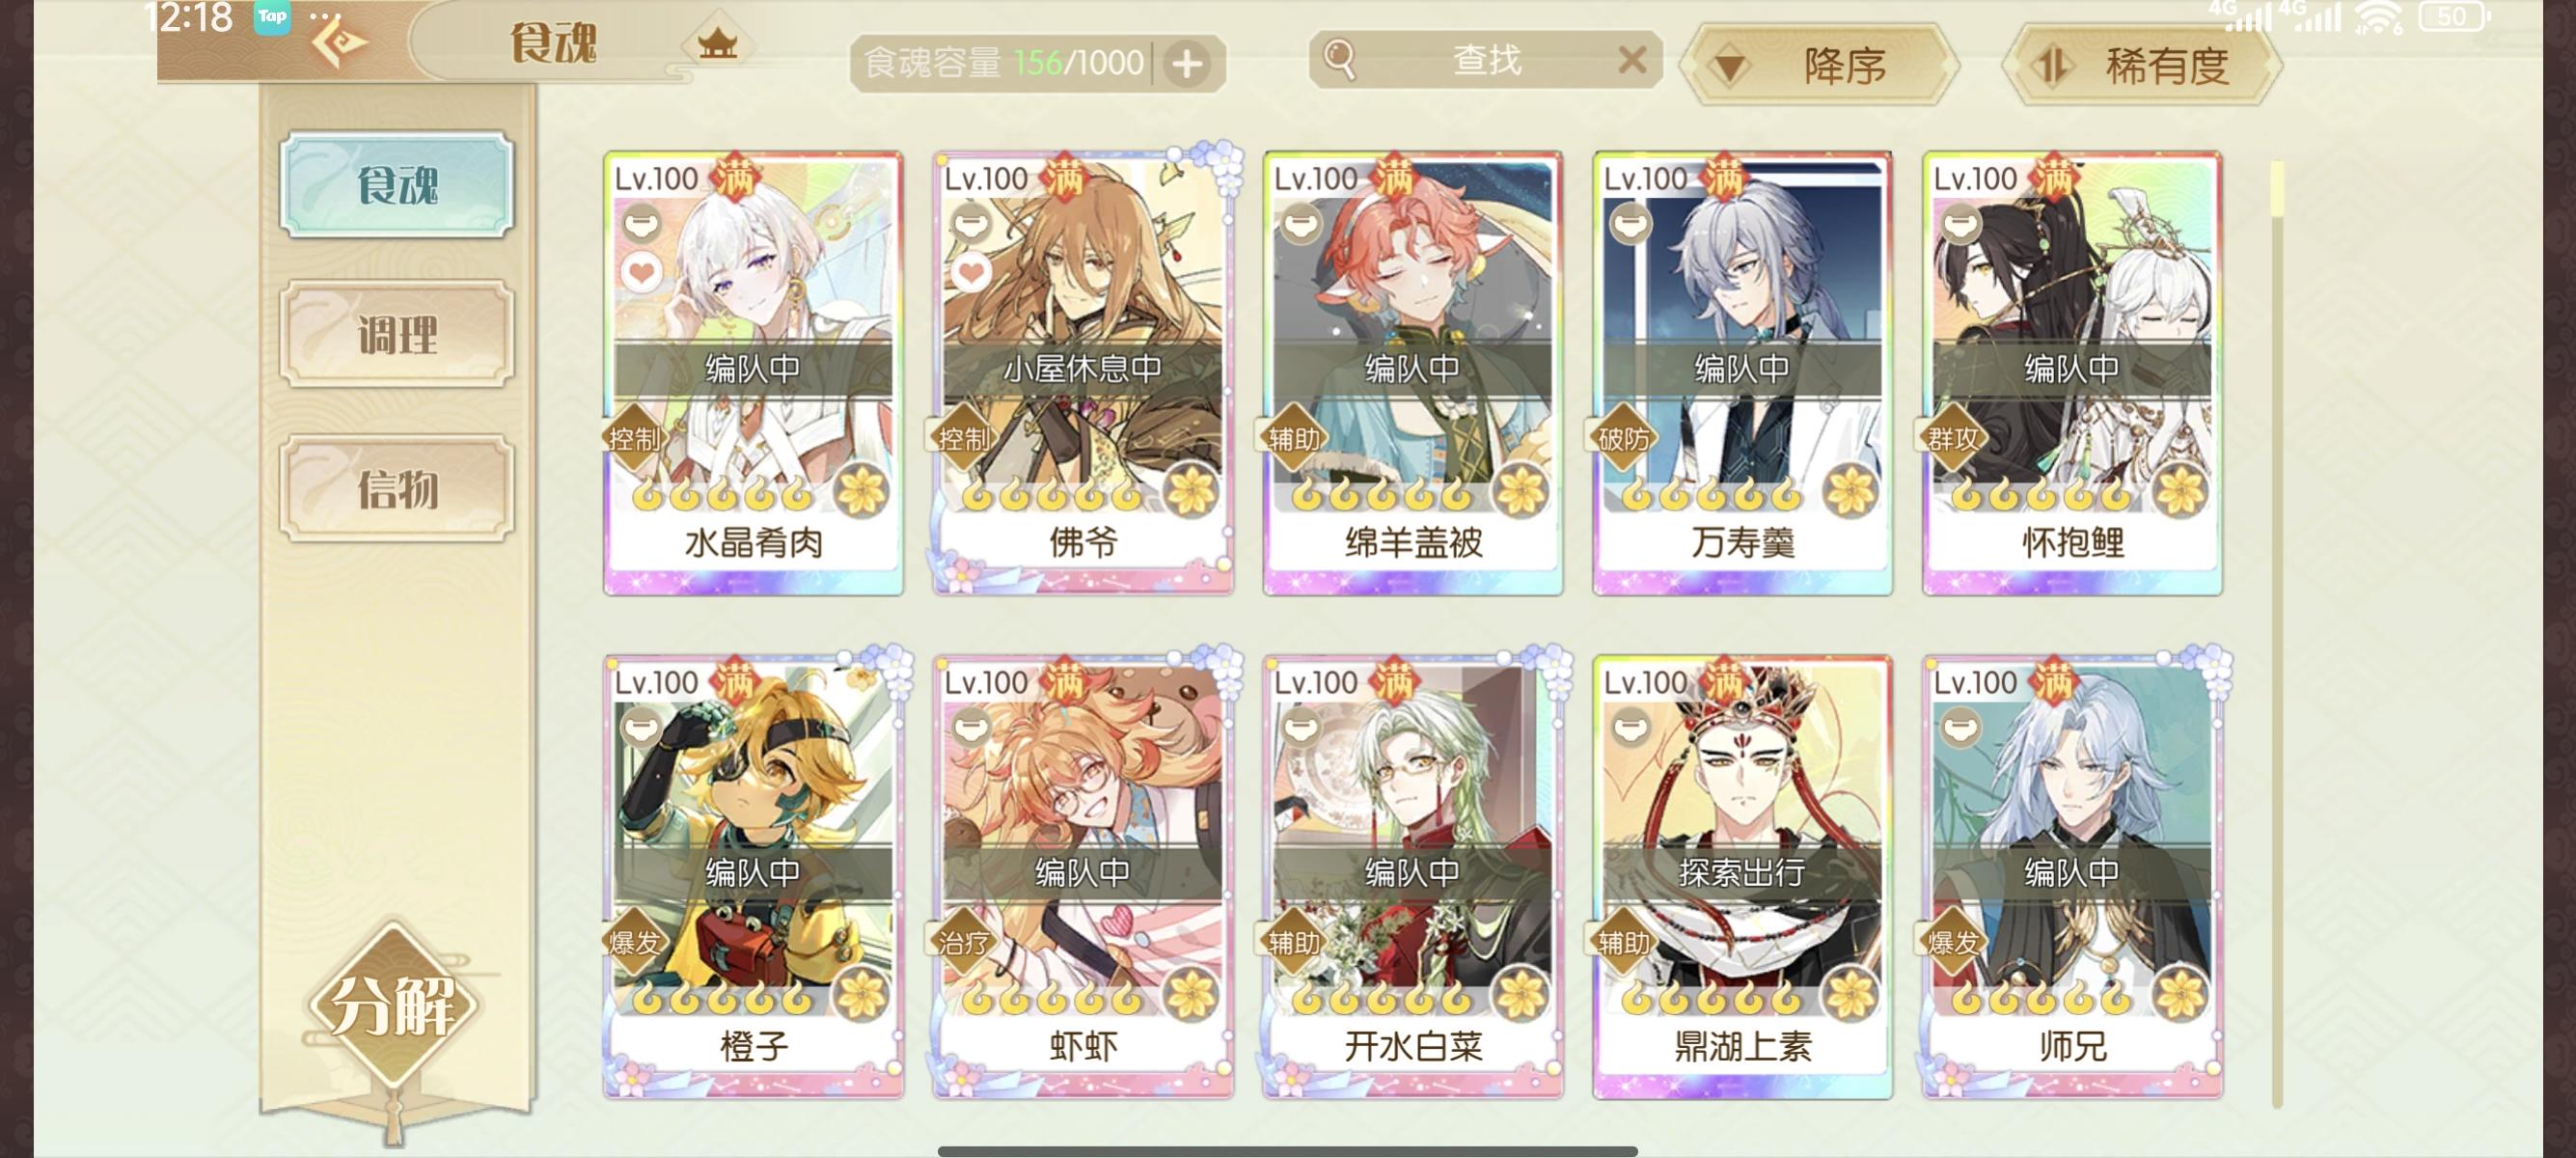The image size is (2576, 1158).
Task: Select the 食魂 sidebar tab
Action: point(397,185)
